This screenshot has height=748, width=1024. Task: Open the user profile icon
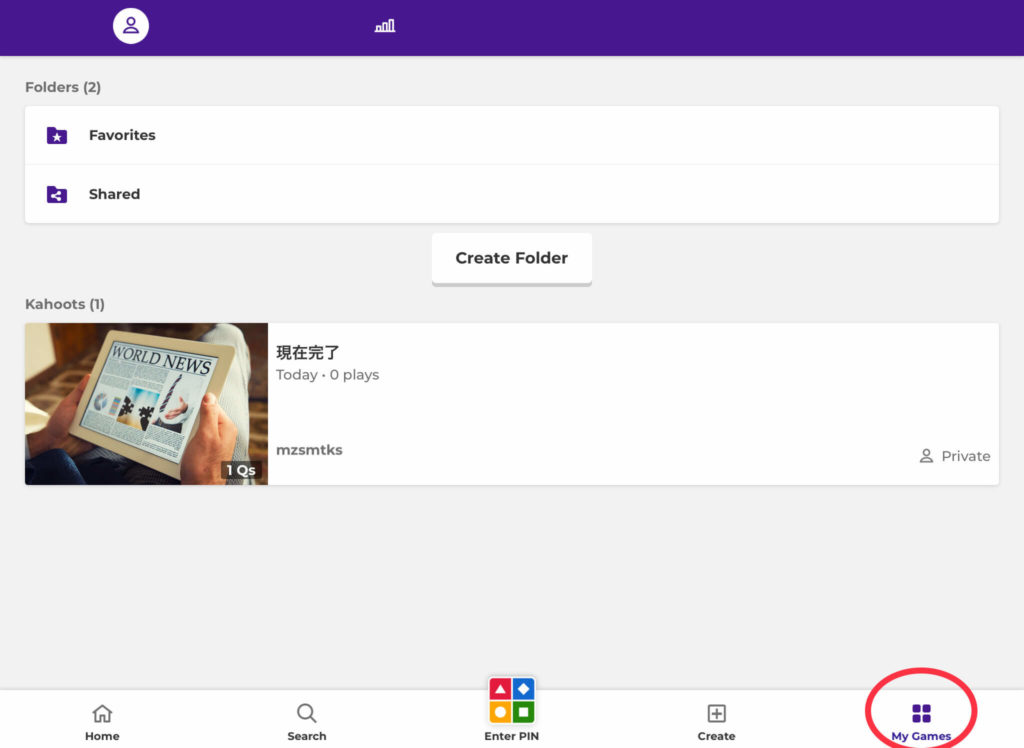pyautogui.click(x=131, y=25)
